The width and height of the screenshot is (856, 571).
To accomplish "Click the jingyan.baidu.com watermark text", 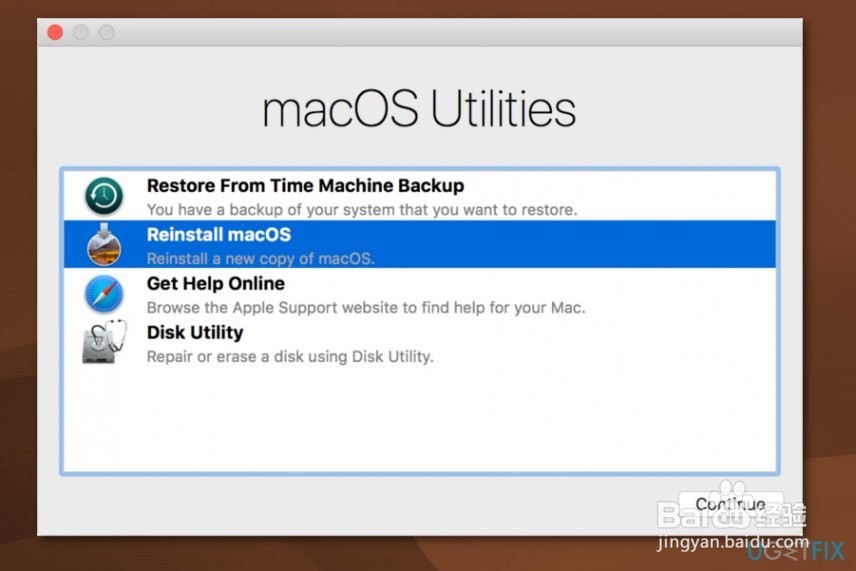I will (733, 543).
